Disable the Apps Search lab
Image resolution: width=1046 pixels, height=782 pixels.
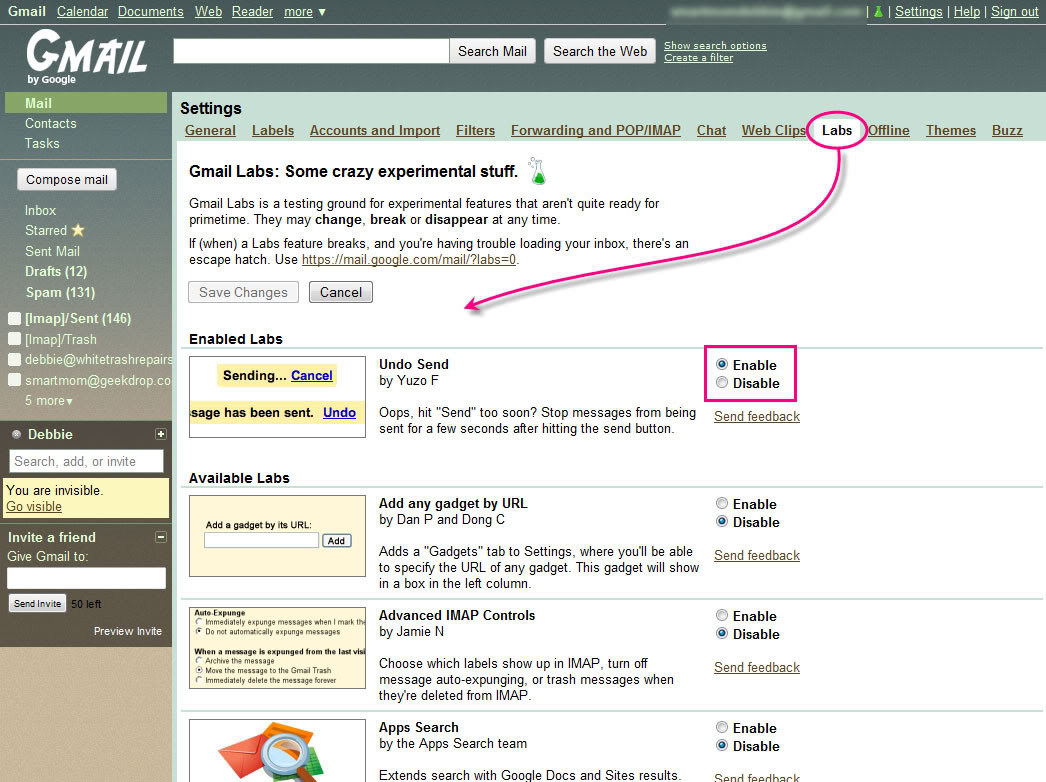[722, 745]
